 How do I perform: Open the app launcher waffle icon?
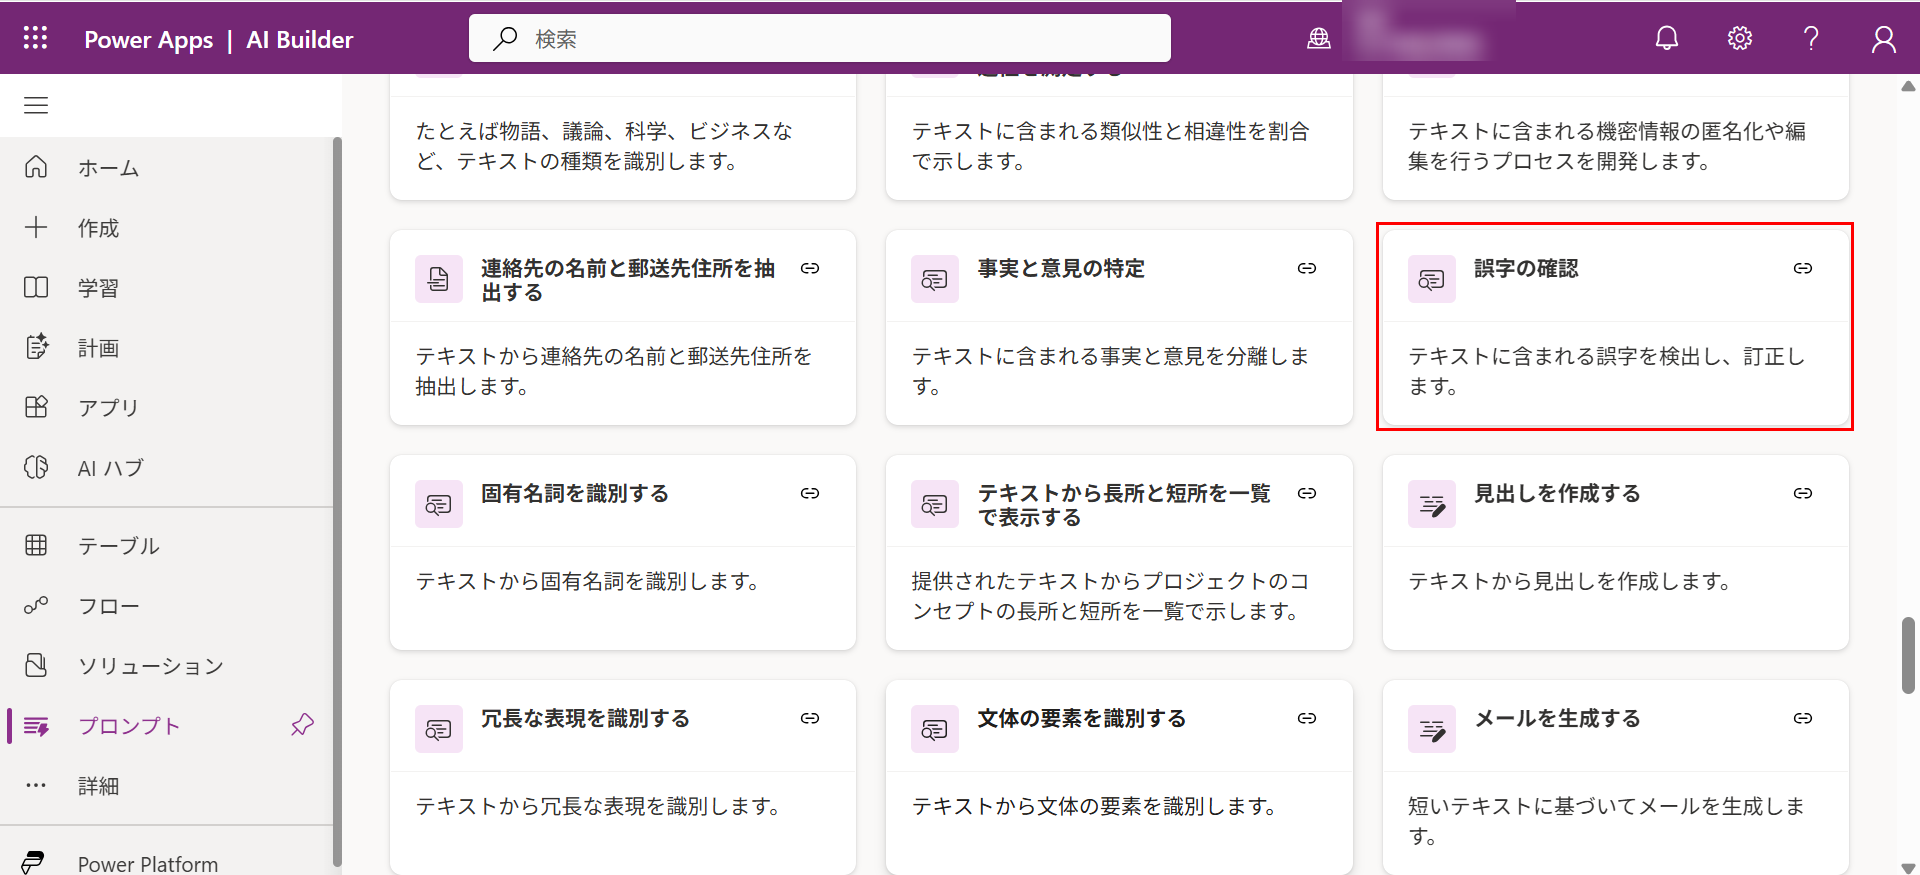point(35,38)
